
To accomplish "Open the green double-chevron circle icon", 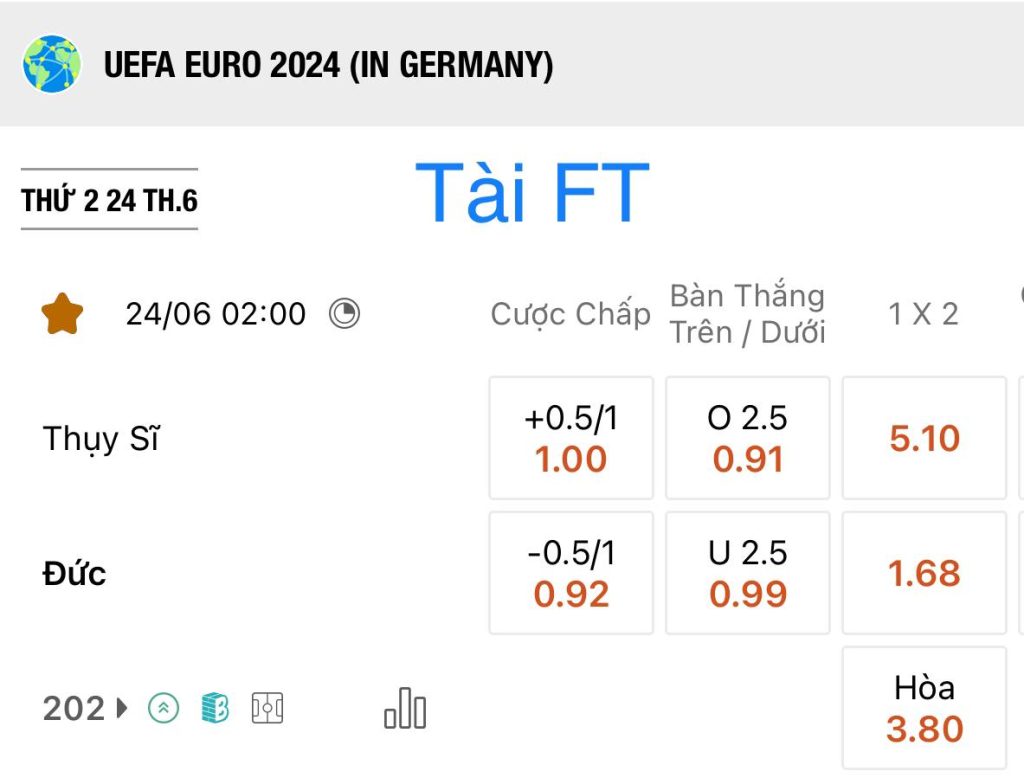I will 163,708.
